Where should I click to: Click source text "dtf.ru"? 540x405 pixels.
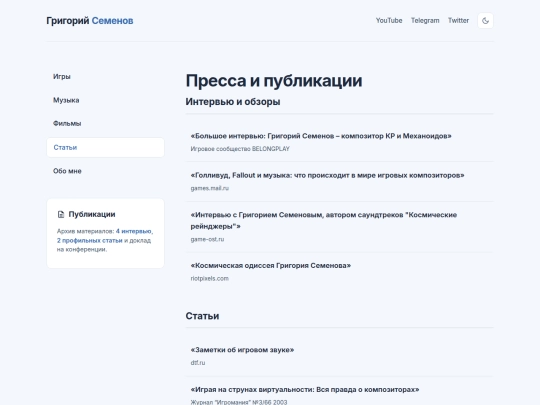click(x=198, y=363)
